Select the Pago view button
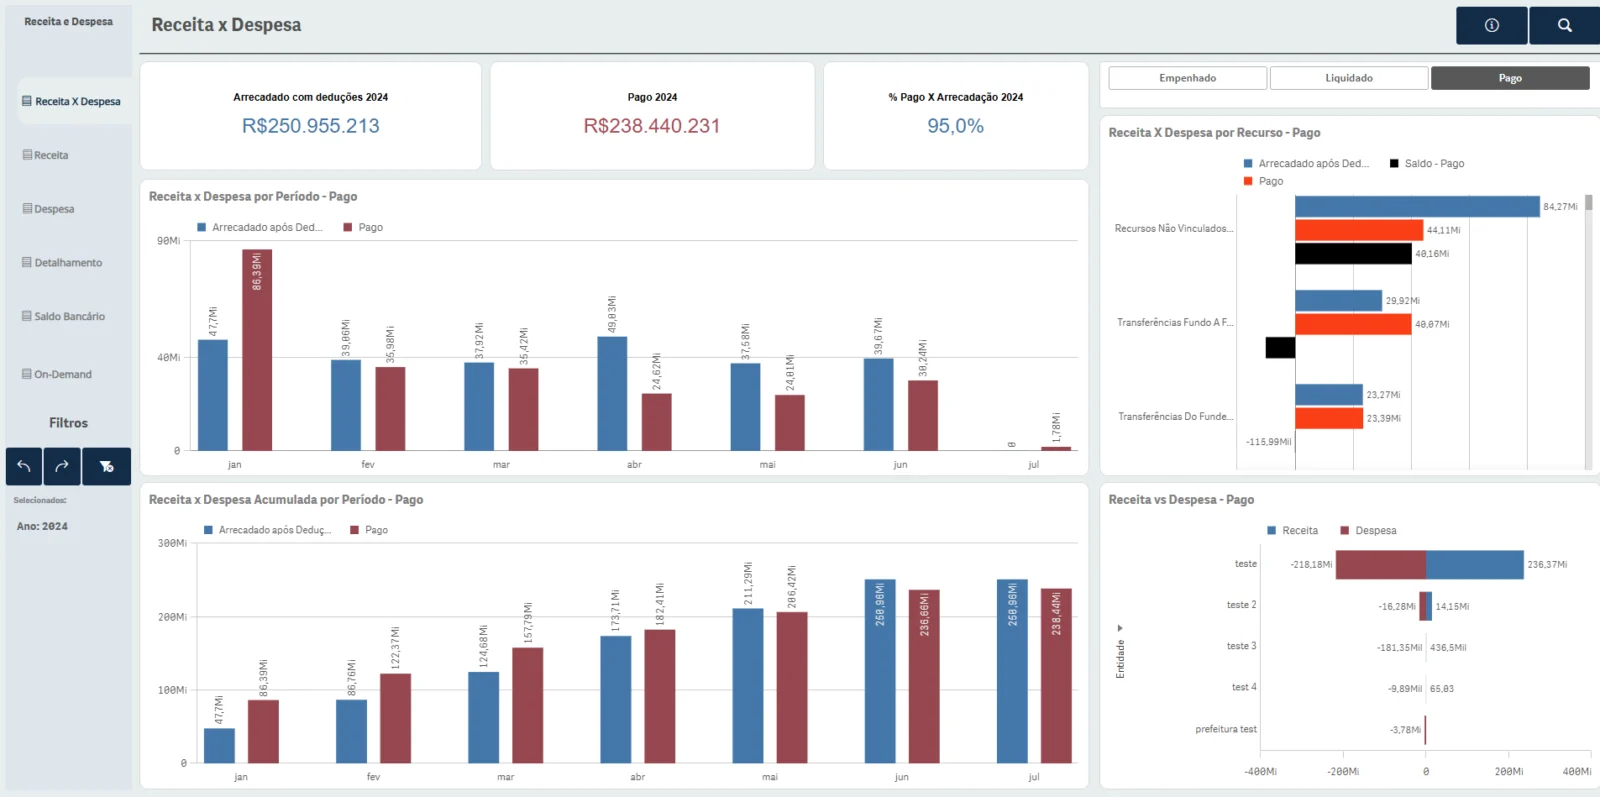This screenshot has height=797, width=1600. pos(1510,78)
